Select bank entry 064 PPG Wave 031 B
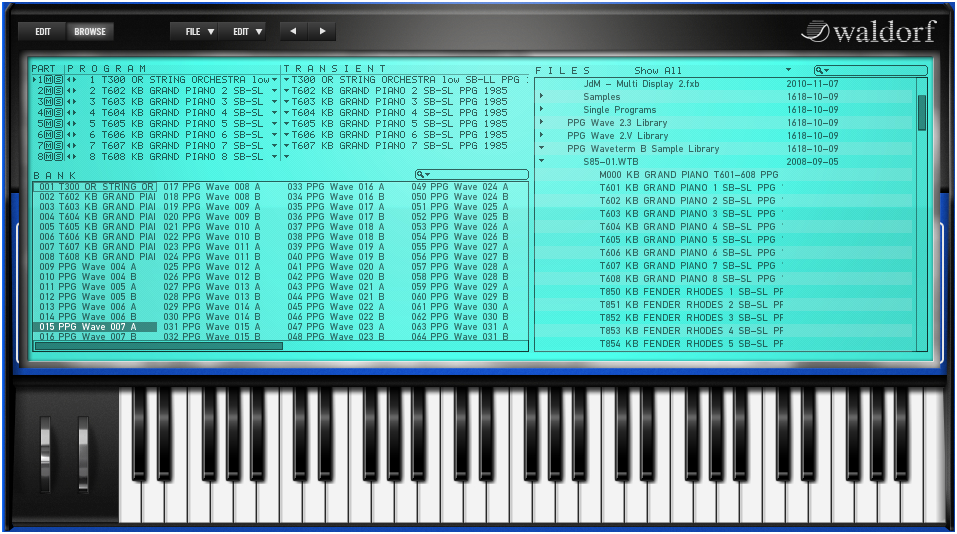Image resolution: width=957 pixels, height=534 pixels. click(x=460, y=336)
